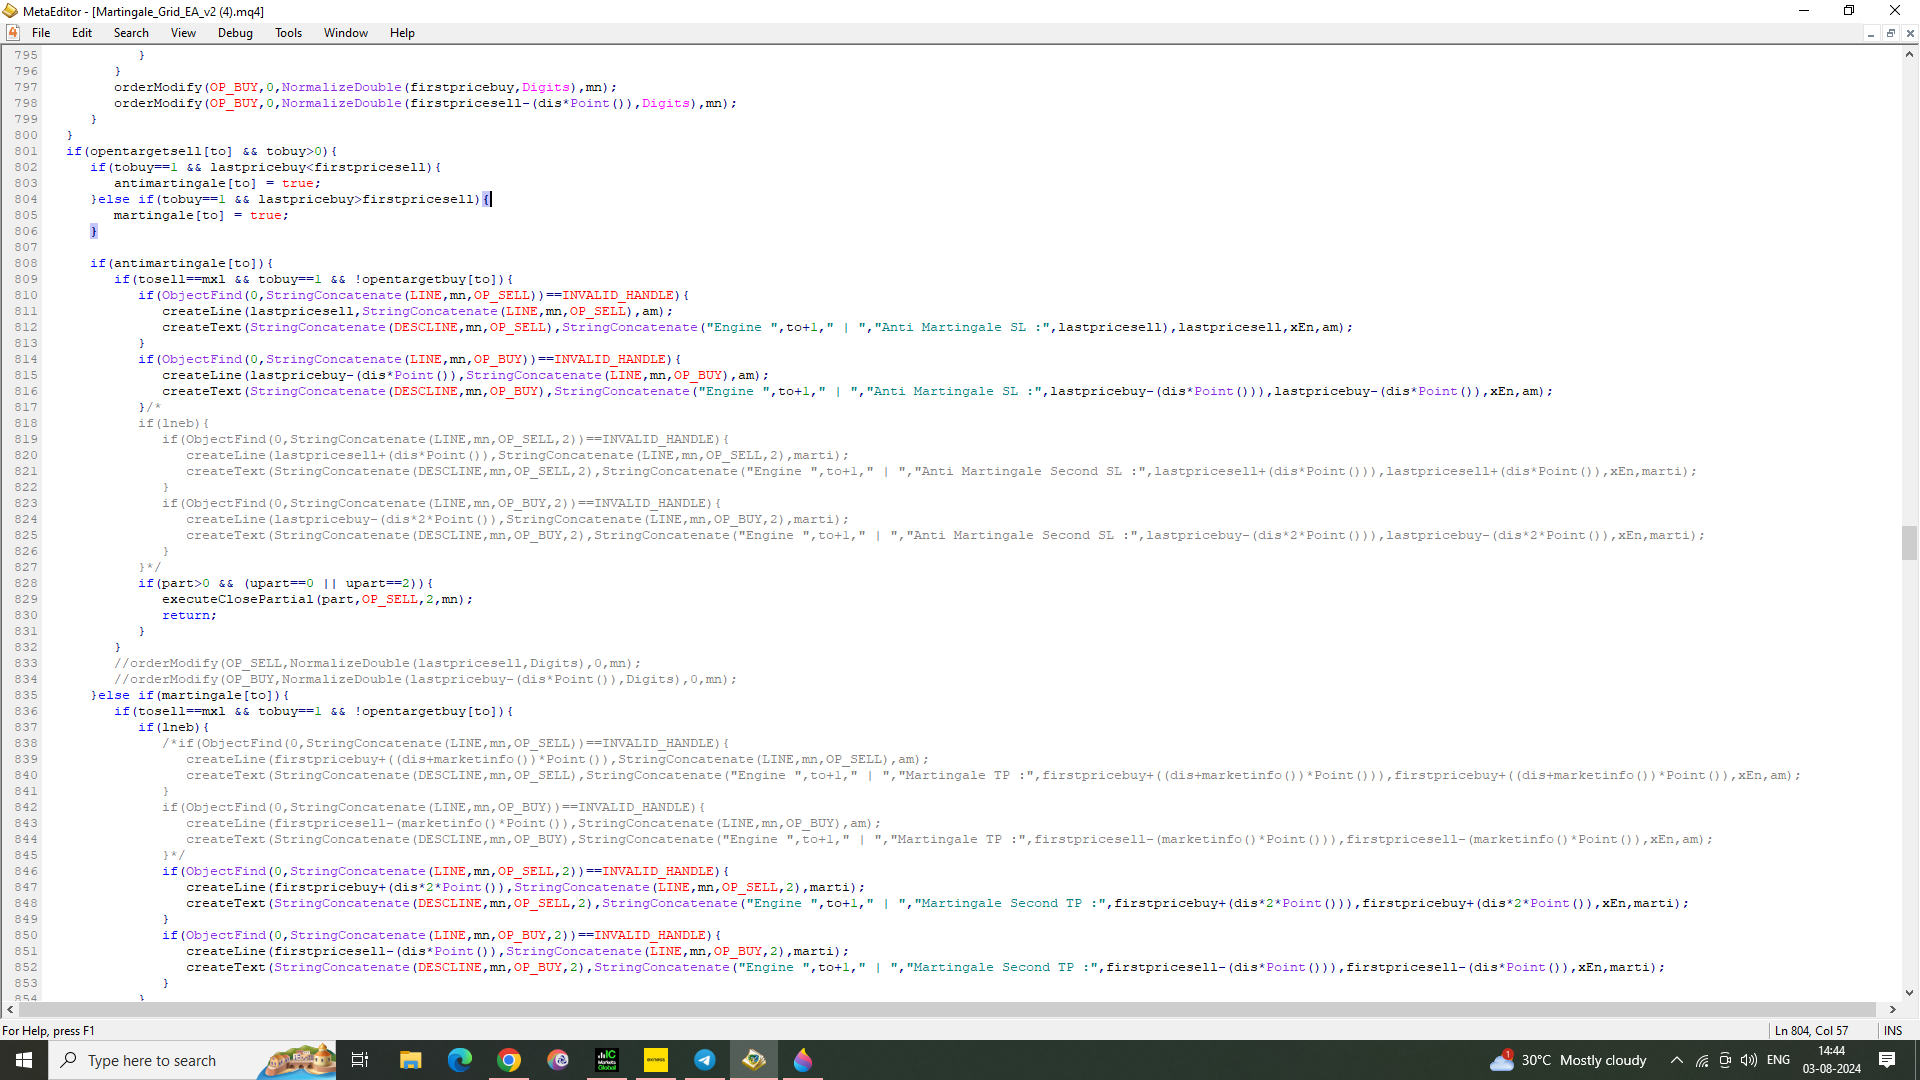Image resolution: width=1920 pixels, height=1080 pixels.
Task: Click the MetaEditor document icon beside File
Action: [x=13, y=33]
